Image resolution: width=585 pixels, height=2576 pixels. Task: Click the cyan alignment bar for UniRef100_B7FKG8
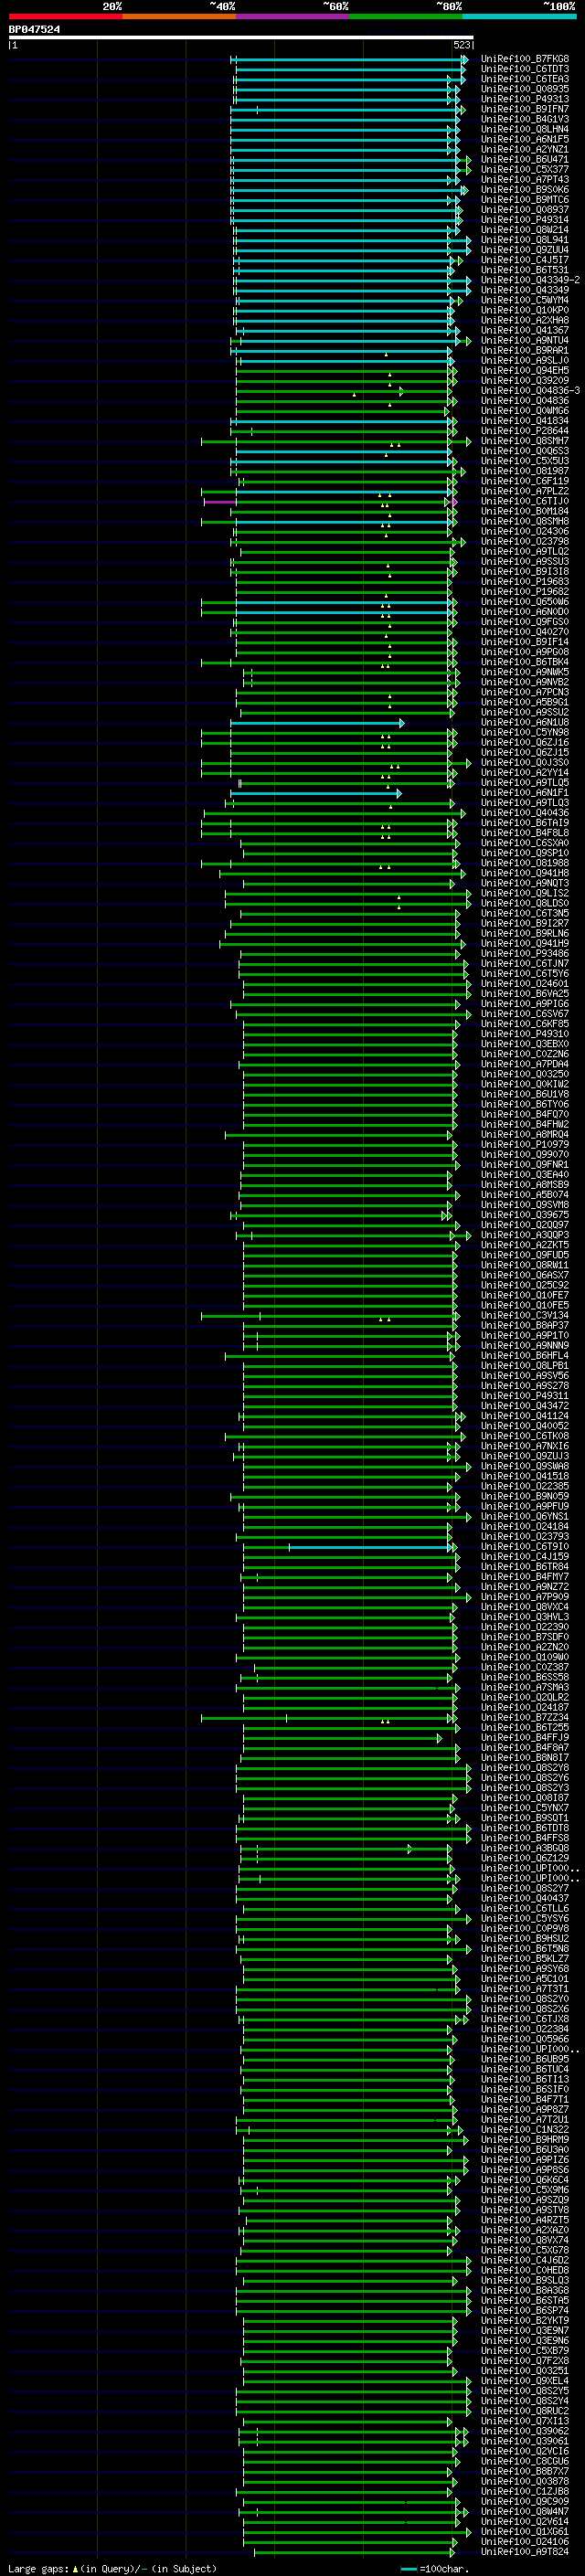(x=348, y=60)
